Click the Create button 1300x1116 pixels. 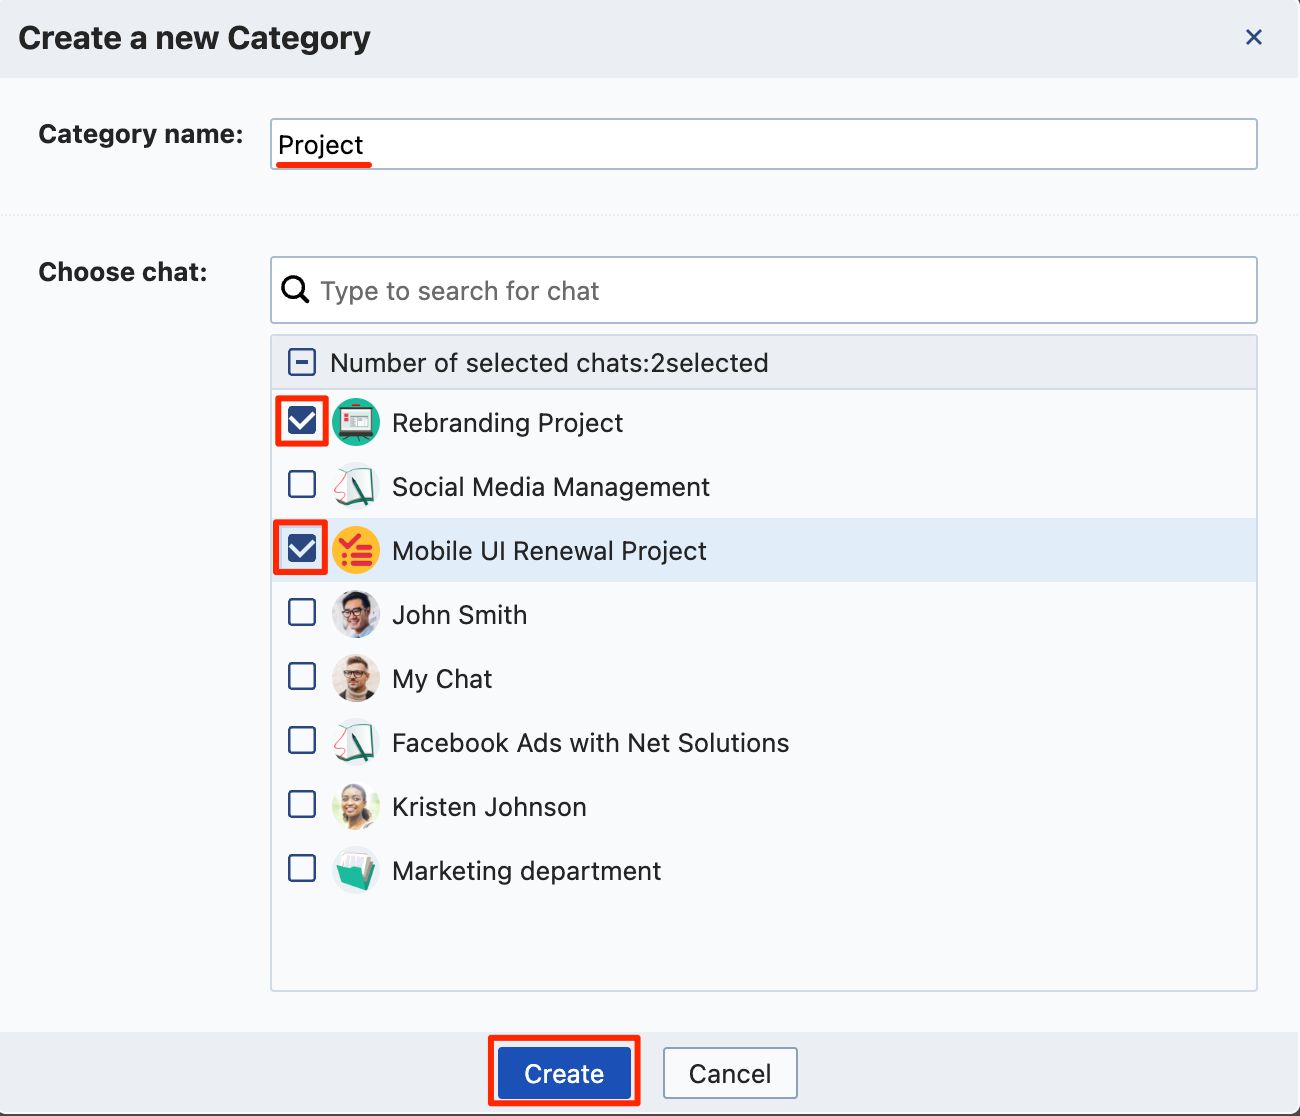click(x=564, y=1071)
